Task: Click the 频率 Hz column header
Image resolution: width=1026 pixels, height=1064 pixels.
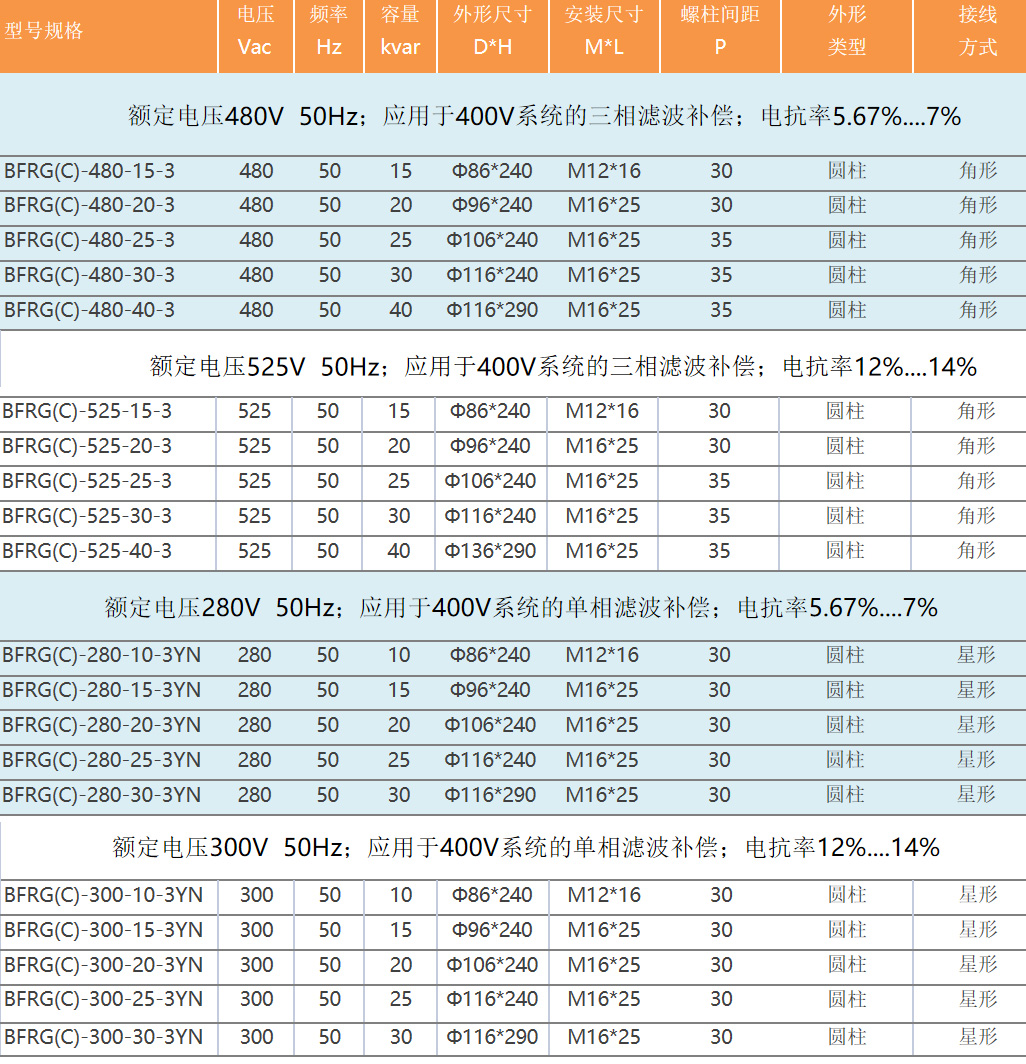Action: (x=329, y=31)
